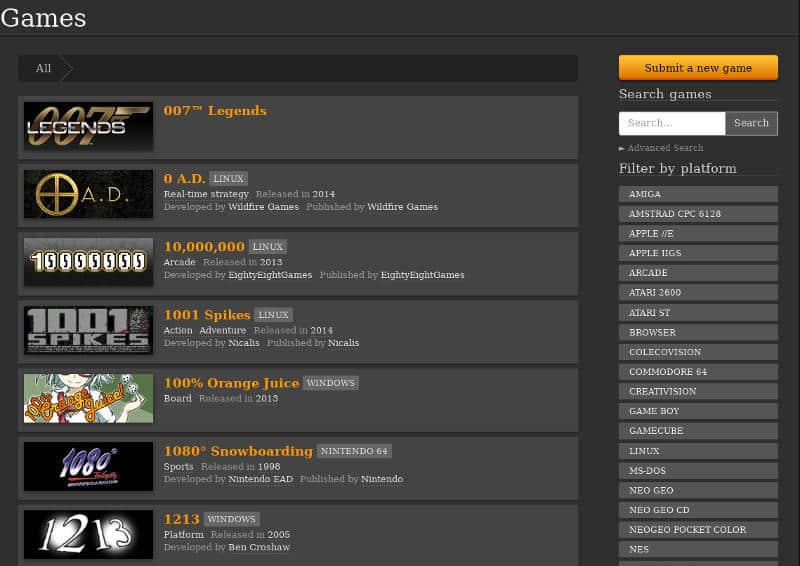Filter by GAMECUBE platform

click(x=698, y=431)
